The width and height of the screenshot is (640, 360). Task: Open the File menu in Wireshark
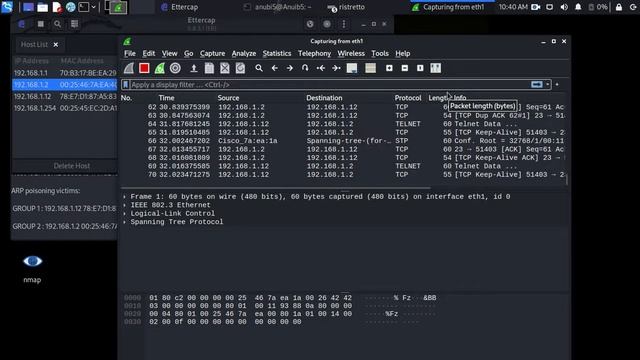(130, 53)
